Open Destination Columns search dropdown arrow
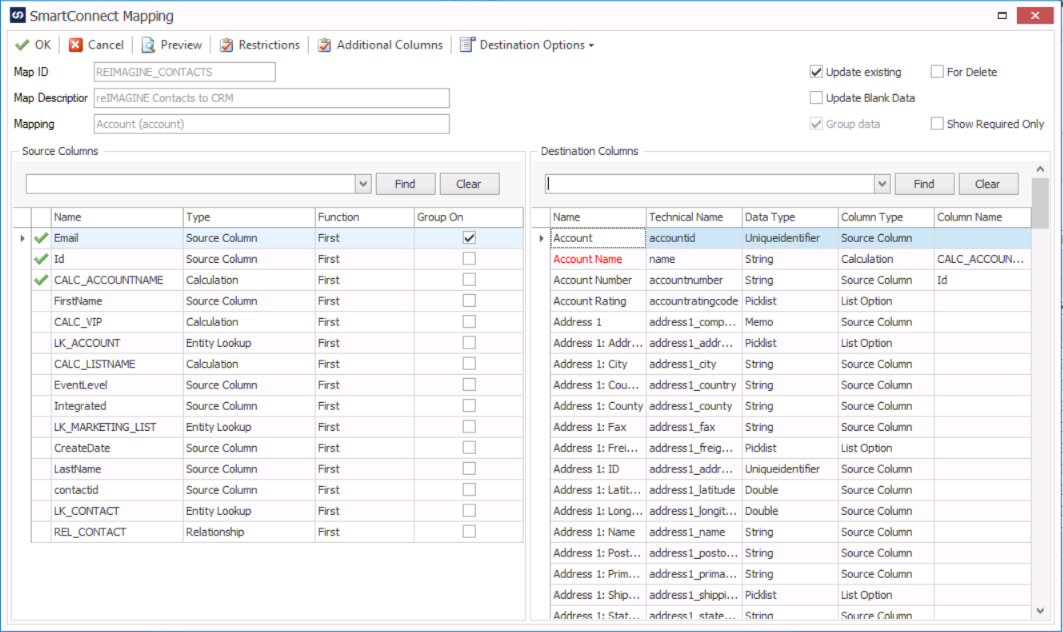 (x=882, y=184)
